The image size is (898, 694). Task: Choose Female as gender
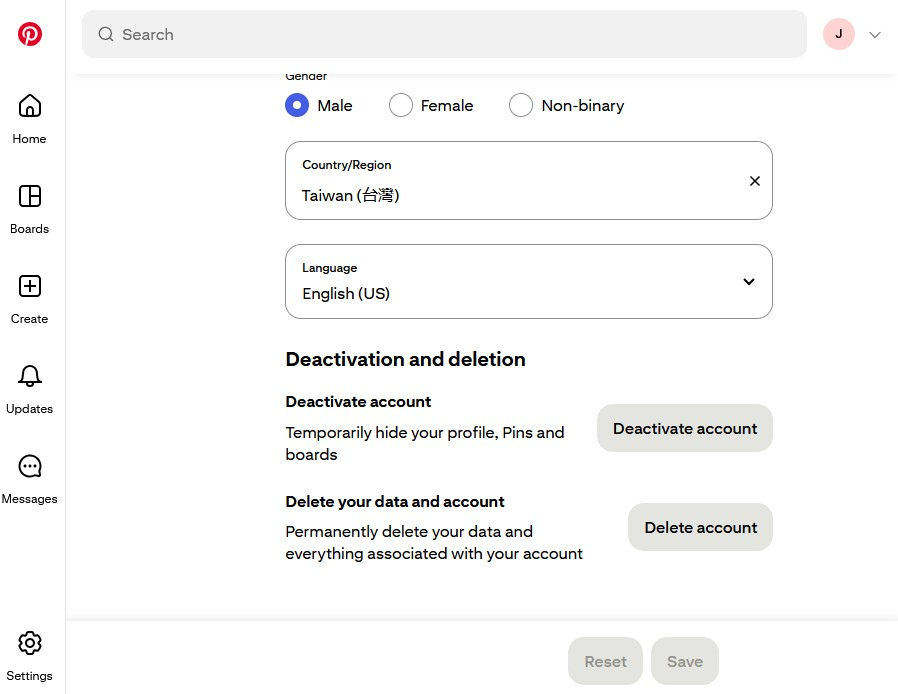coord(400,105)
